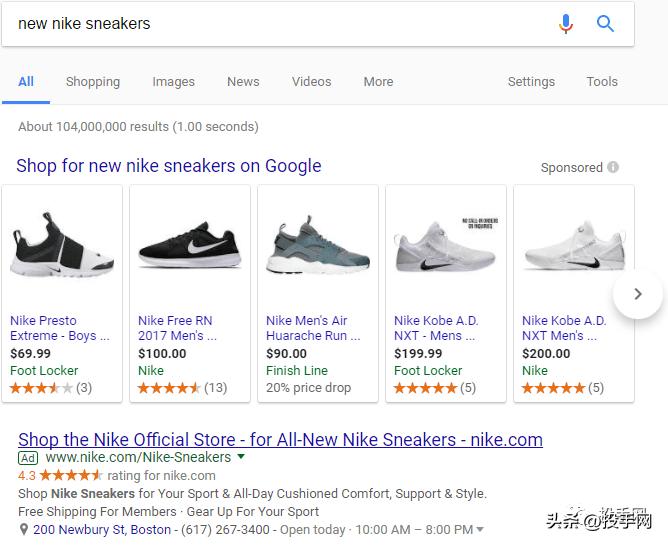The image size is (668, 545).
Task: Expand the store opening hours dropdown
Action: (480, 530)
